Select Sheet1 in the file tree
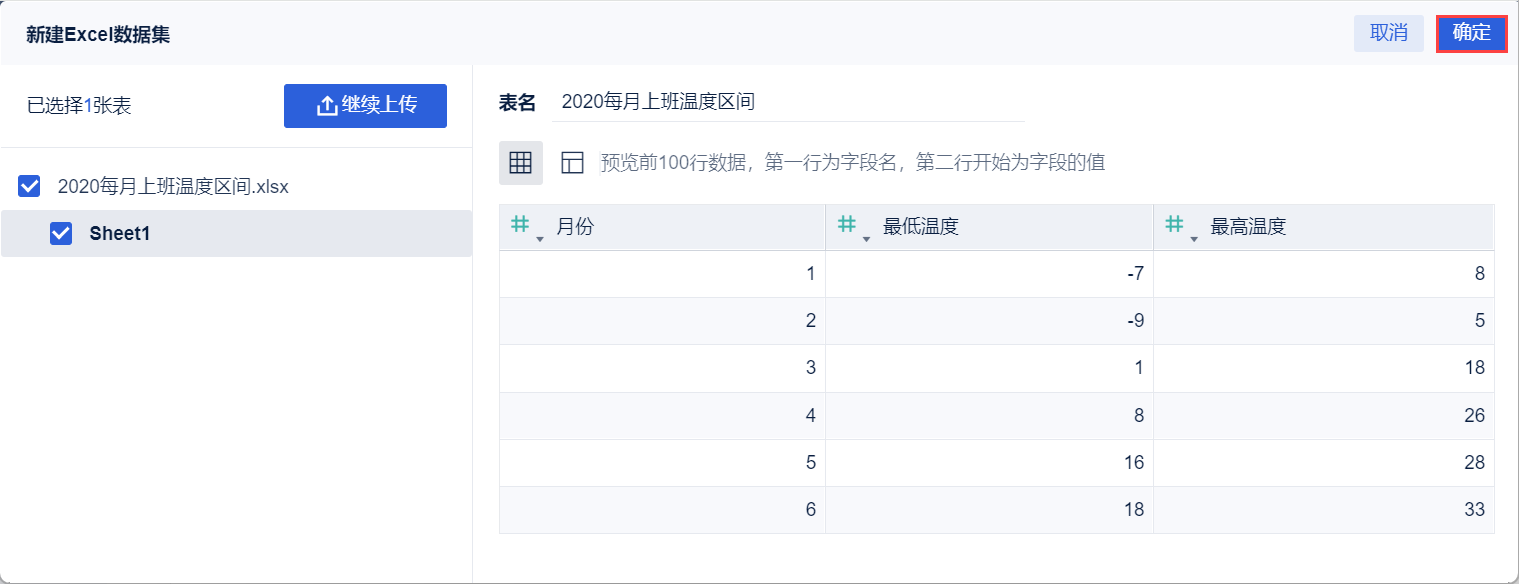Image resolution: width=1519 pixels, height=584 pixels. coord(120,233)
